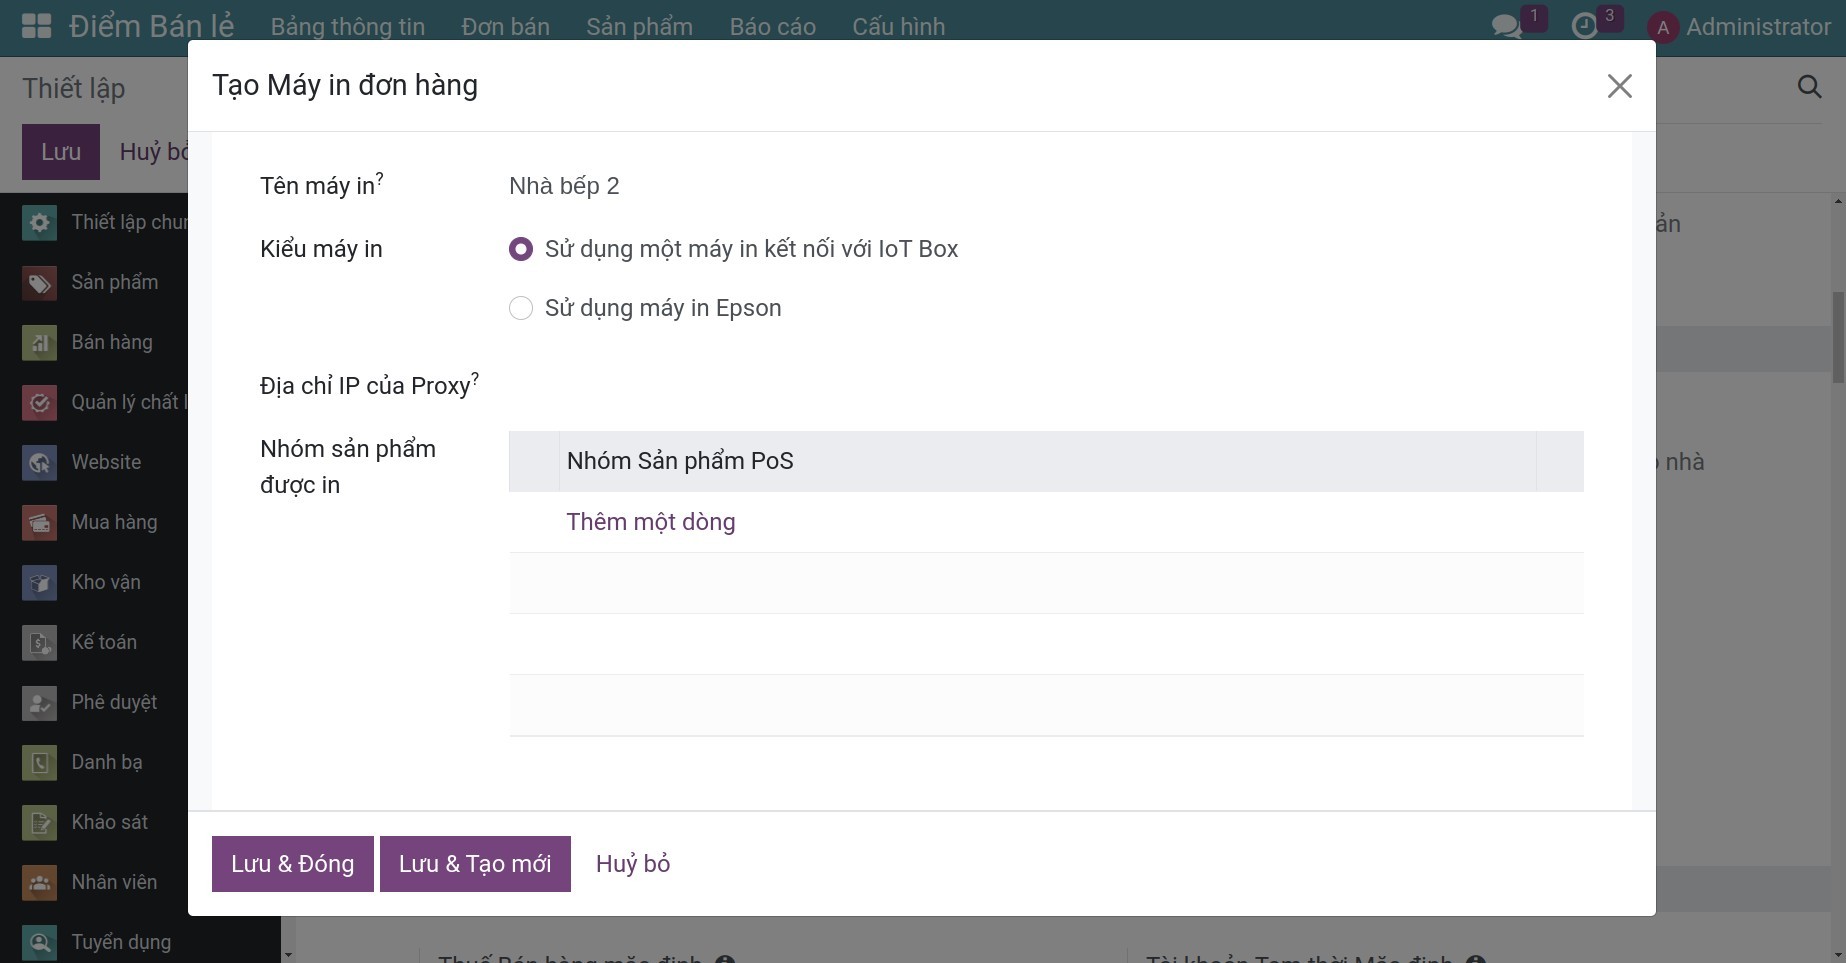The height and width of the screenshot is (963, 1846).
Task: Choose IoT Box connected printer option
Action: pyautogui.click(x=520, y=249)
